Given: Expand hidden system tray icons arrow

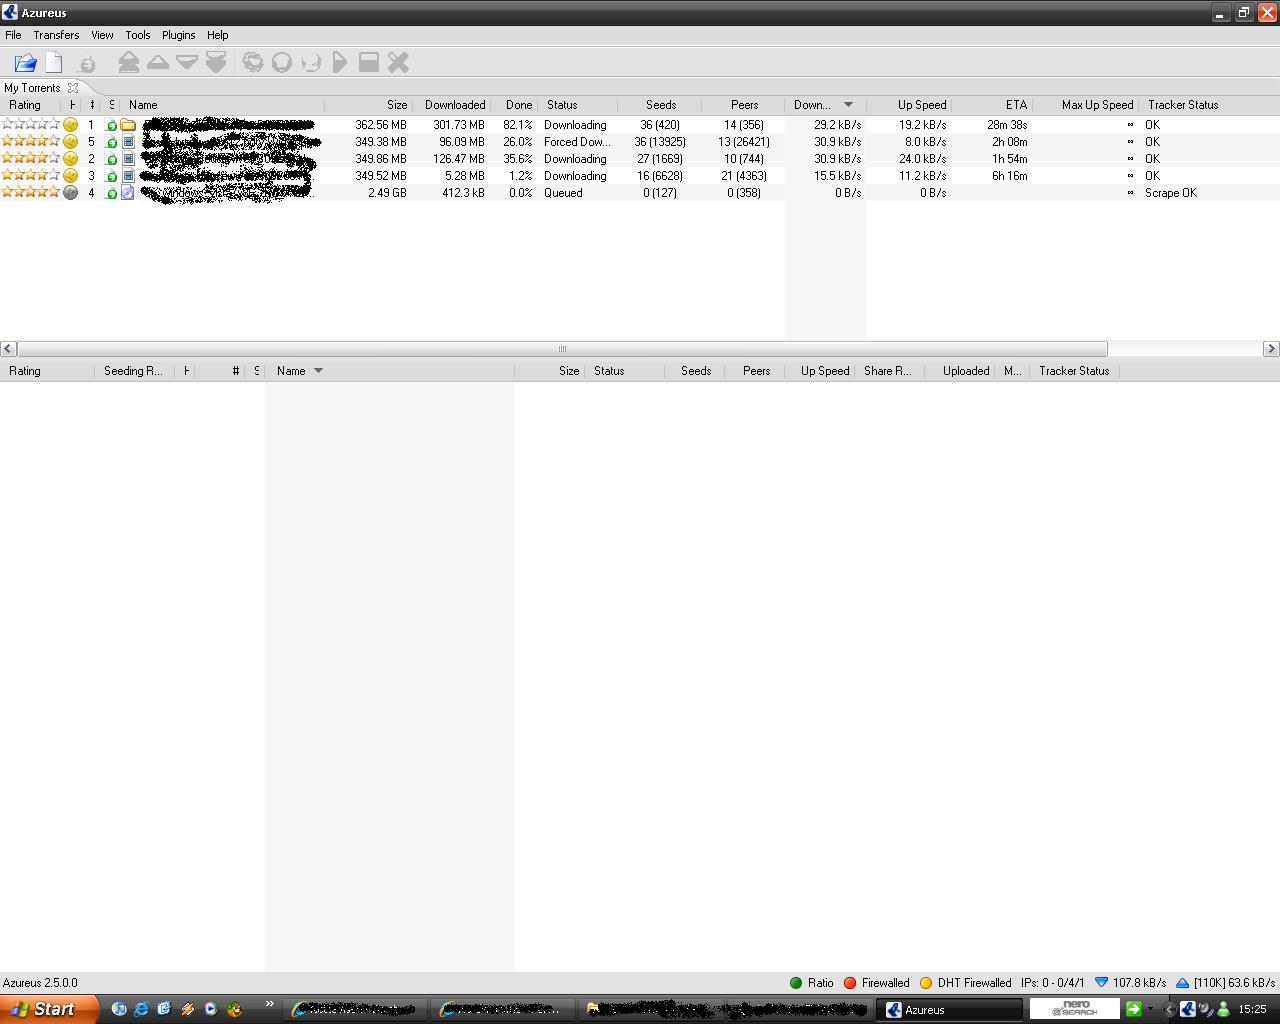Looking at the screenshot, I should (x=1168, y=1009).
